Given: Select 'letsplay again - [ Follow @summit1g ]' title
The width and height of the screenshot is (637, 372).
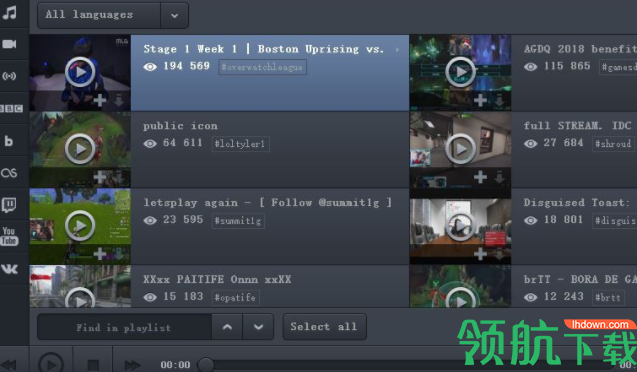Looking at the screenshot, I should [x=268, y=203].
